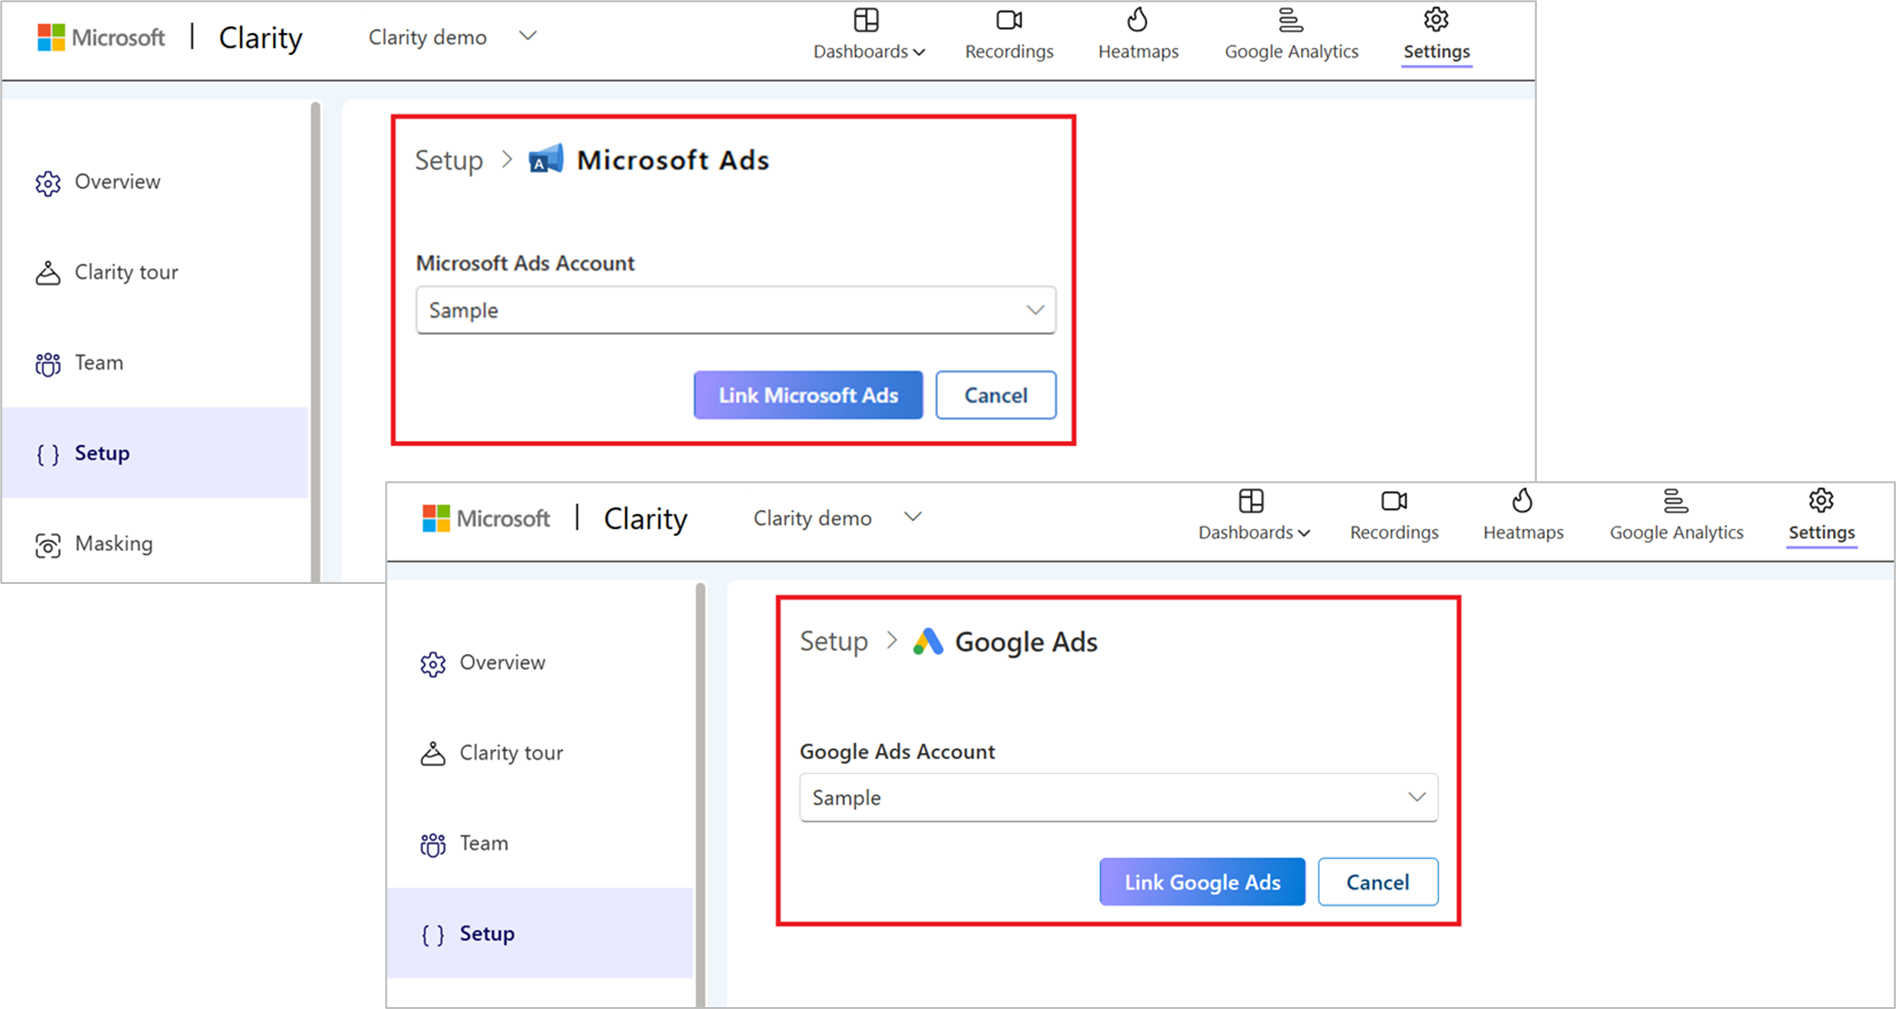The image size is (1896, 1009).
Task: Click the sidebar scrollbar in the Microsoft Ads window
Action: tap(316, 342)
